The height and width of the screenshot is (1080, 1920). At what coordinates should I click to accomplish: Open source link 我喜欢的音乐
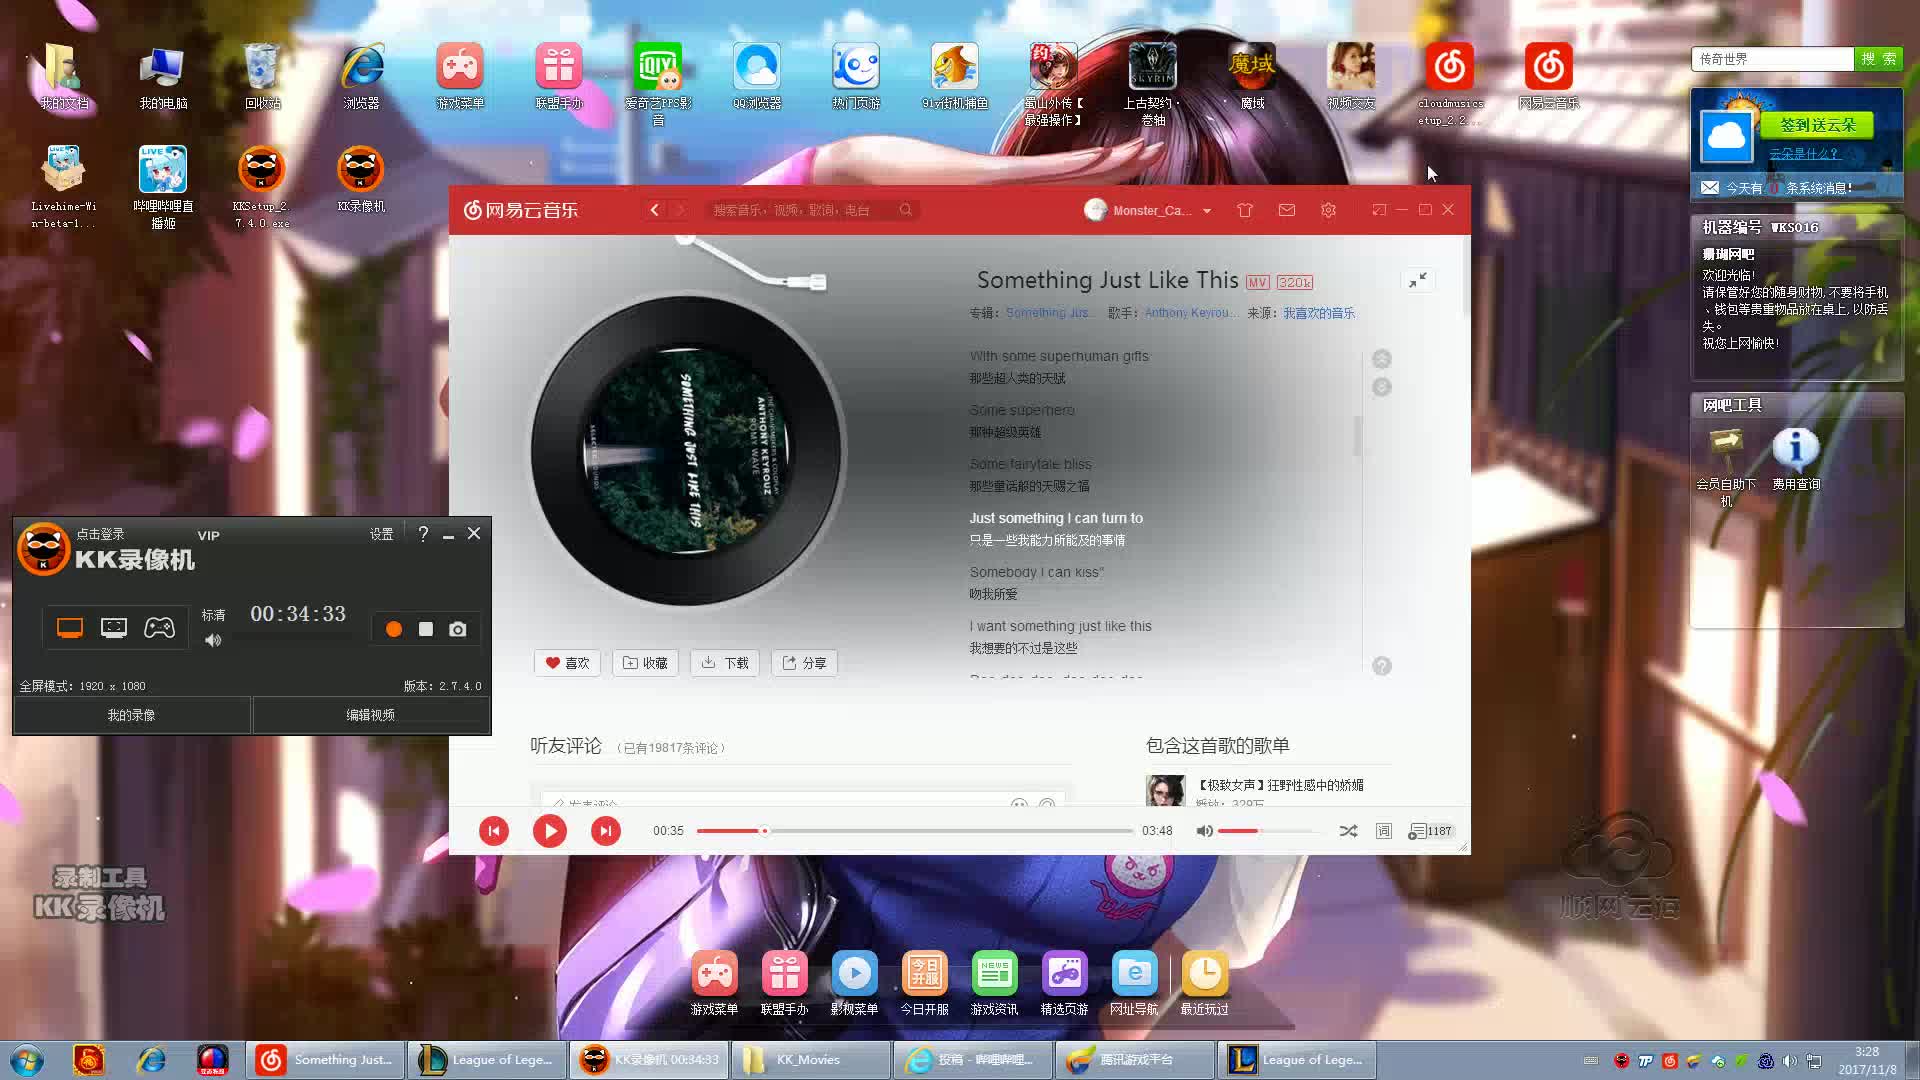click(x=1319, y=313)
